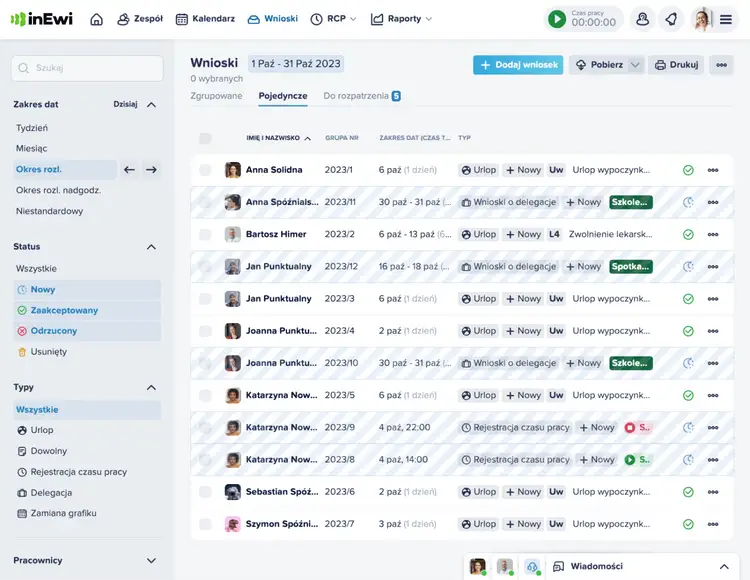
Task: Click the home icon in top navigation
Action: tap(96, 19)
